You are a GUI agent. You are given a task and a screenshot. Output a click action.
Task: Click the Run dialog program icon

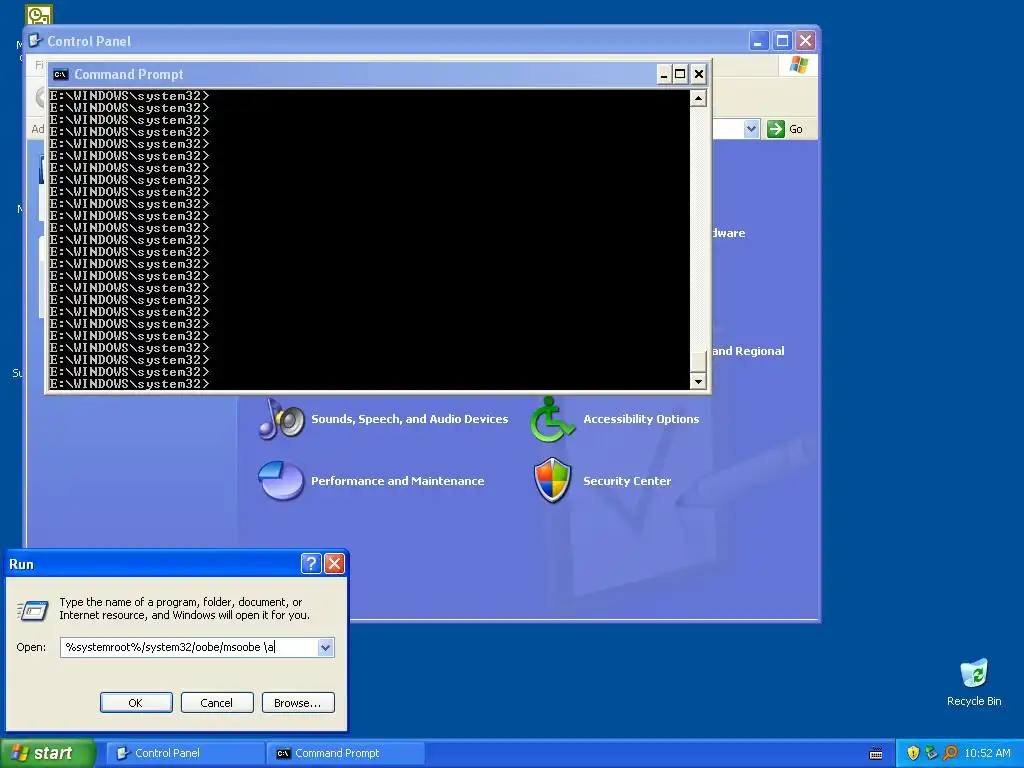[x=33, y=611]
